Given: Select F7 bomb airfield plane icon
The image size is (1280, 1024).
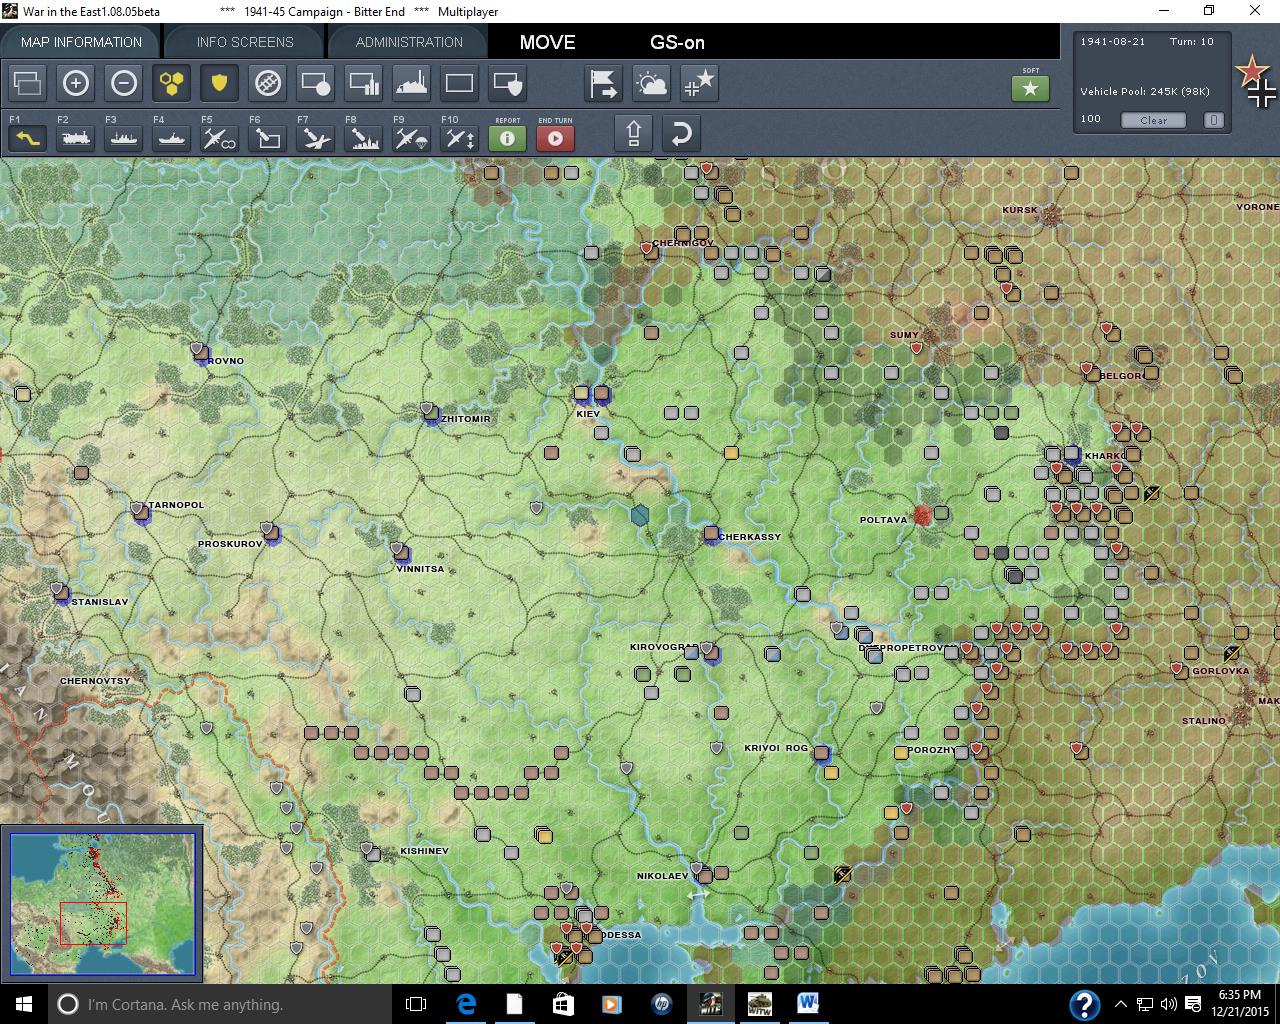Looking at the screenshot, I should pyautogui.click(x=315, y=138).
